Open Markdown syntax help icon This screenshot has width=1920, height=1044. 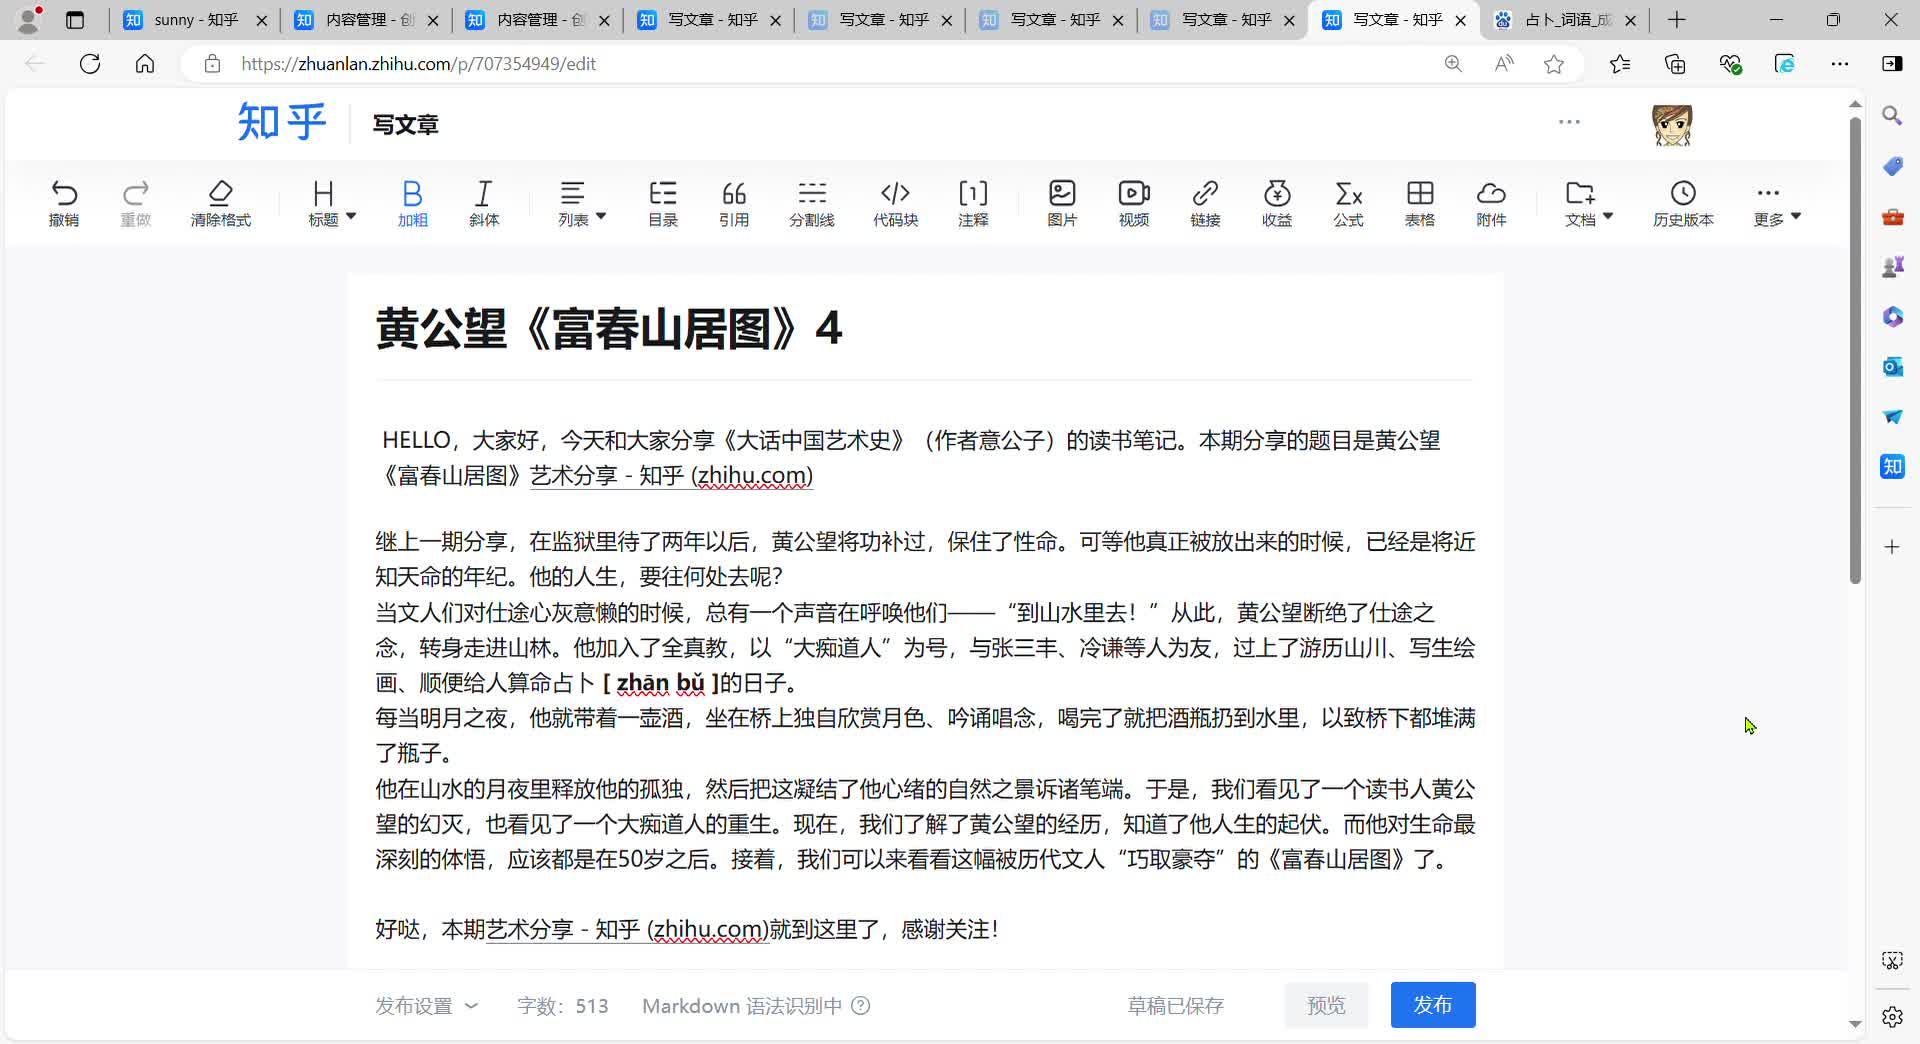pyautogui.click(x=860, y=1006)
